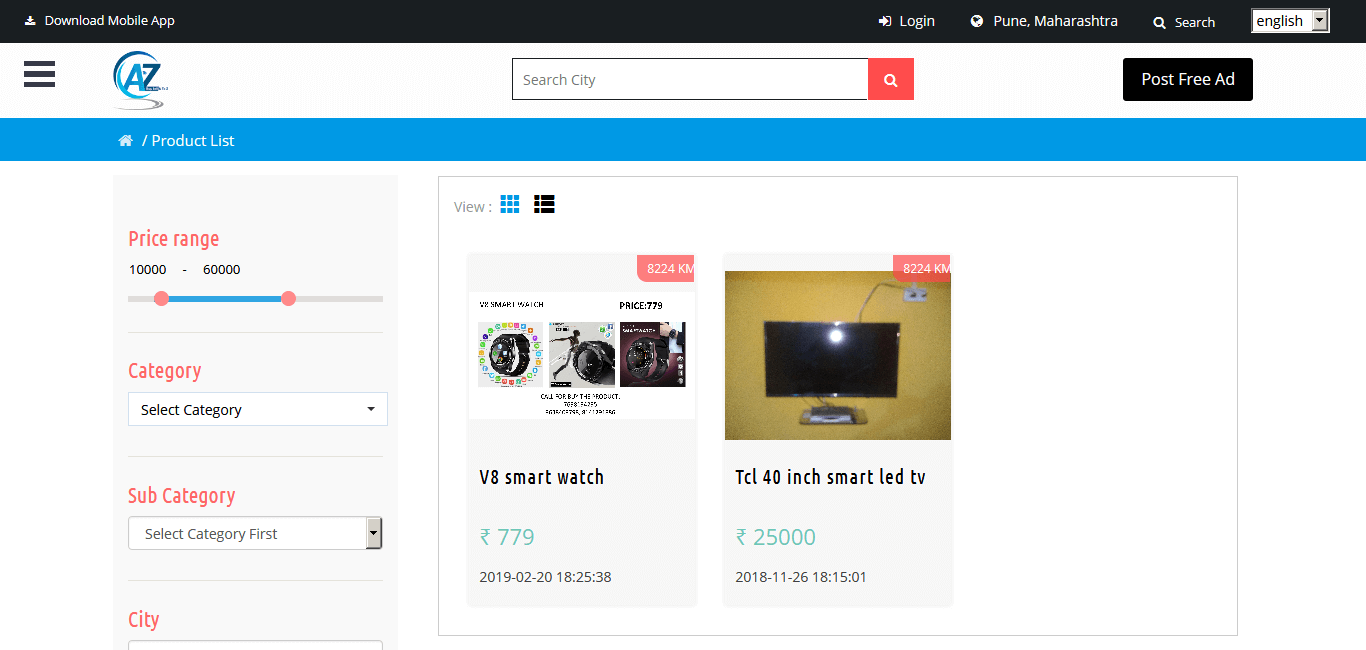Switch to list view
Viewport: 1366px width, 650px height.
point(544,204)
